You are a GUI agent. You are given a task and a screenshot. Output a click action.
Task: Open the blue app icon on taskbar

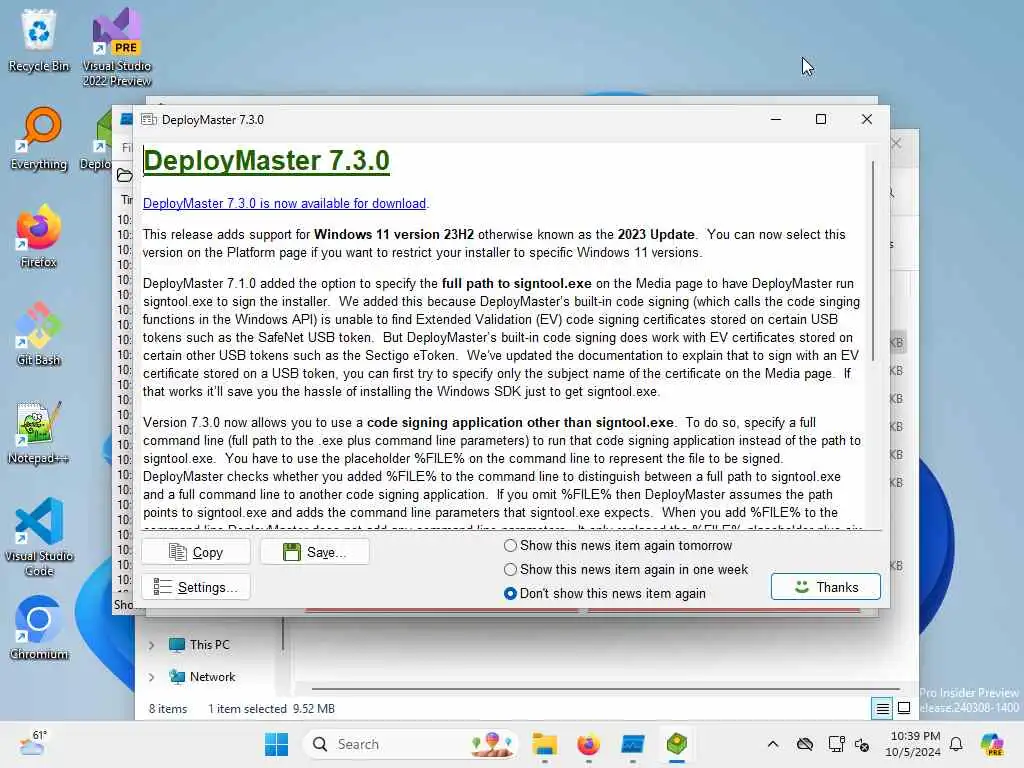[x=633, y=744]
